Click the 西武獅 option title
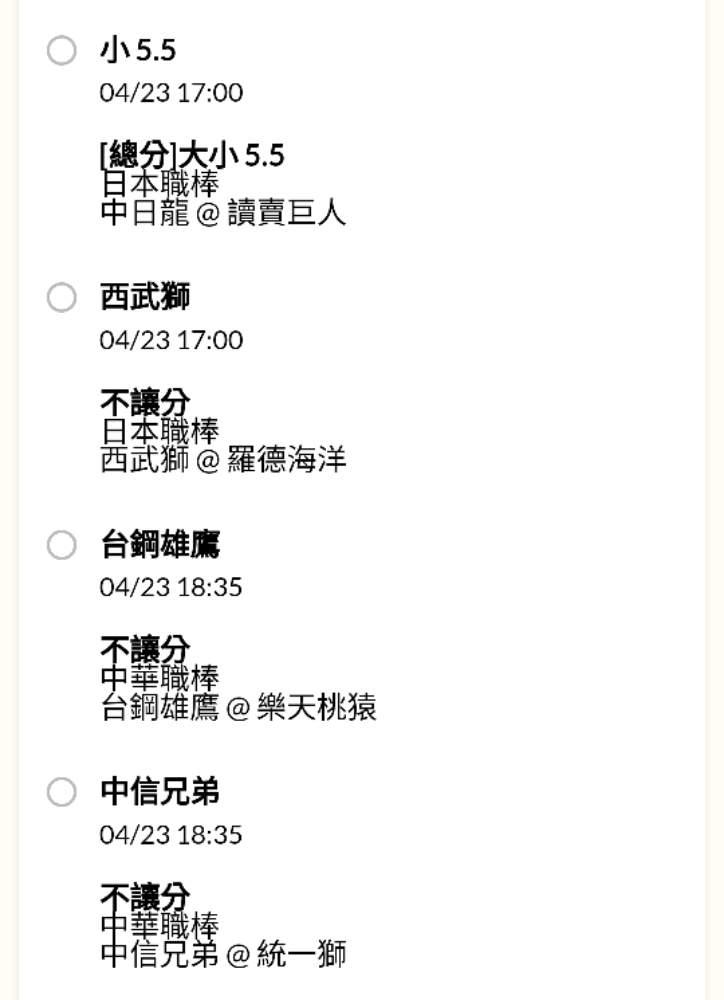724x1000 pixels. click(x=145, y=297)
